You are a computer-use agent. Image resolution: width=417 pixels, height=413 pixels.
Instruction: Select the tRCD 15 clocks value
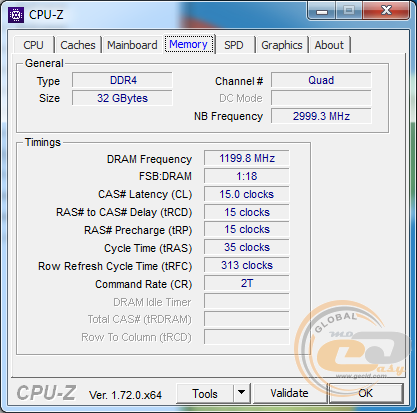[x=247, y=212]
